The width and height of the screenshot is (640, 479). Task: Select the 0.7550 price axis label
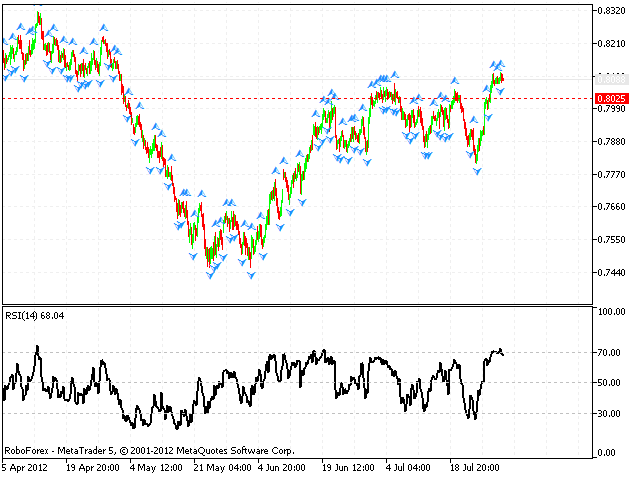[x=611, y=240]
